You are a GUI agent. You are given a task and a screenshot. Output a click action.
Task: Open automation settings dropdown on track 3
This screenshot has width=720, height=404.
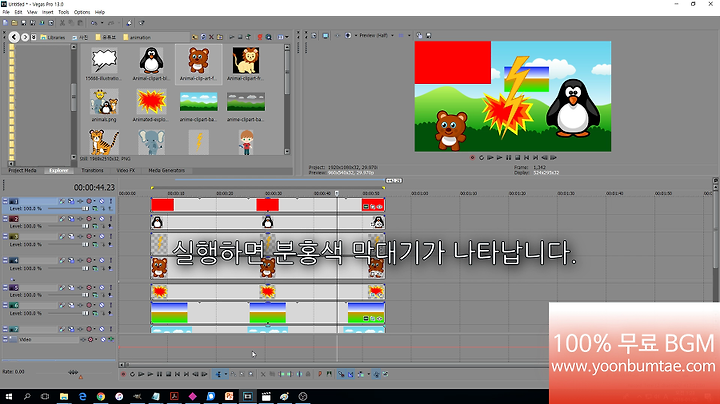[95, 236]
